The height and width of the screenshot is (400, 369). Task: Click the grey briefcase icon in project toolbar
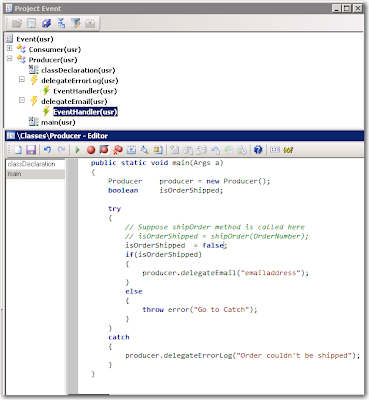tap(90, 24)
